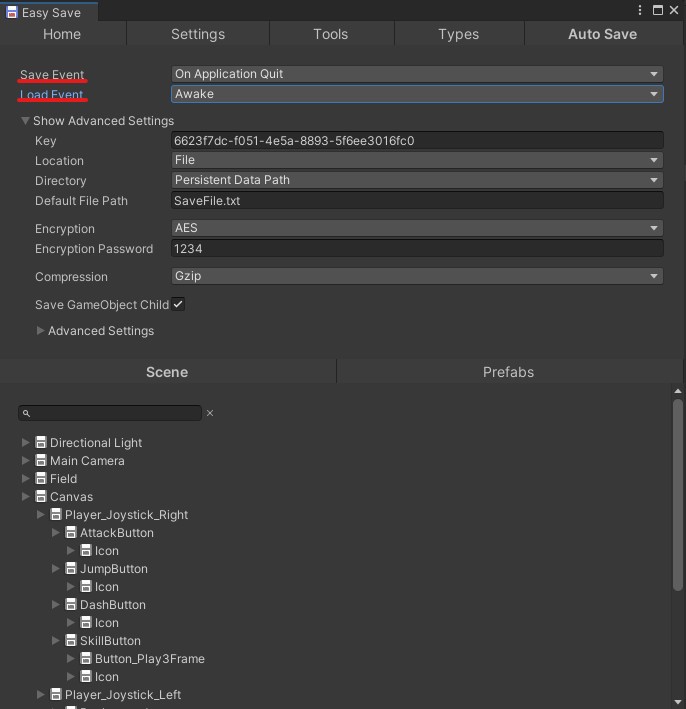Click the save icon beside Player_Joystick_Right

coord(56,514)
